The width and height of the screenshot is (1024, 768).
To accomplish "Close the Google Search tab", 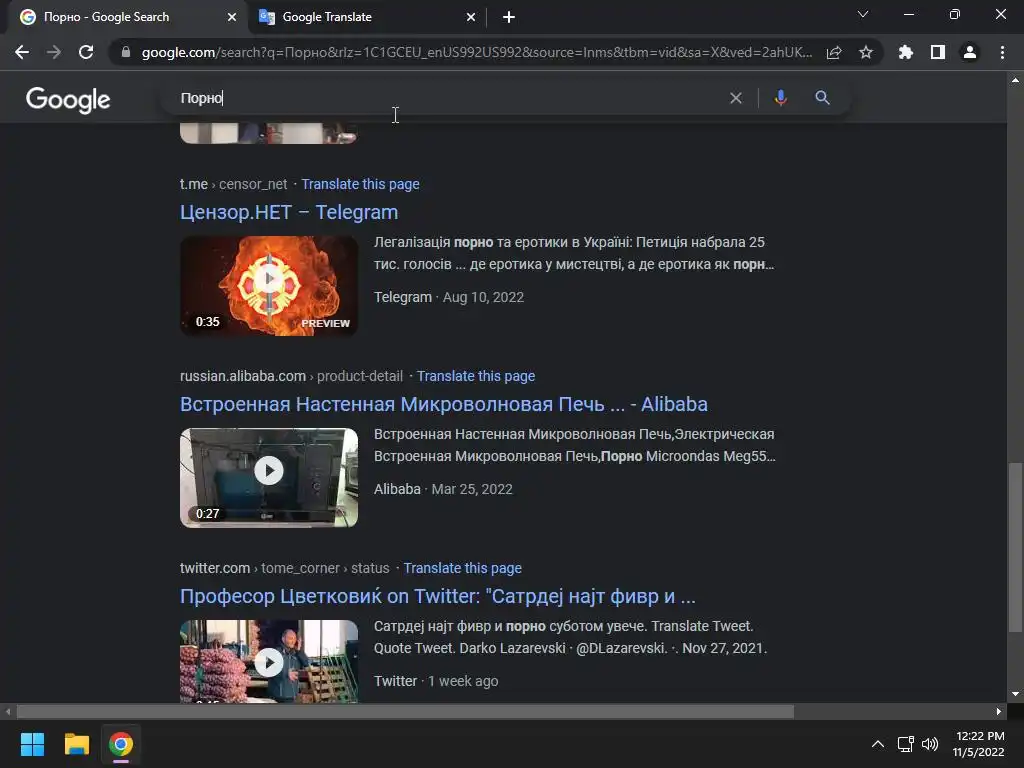I will (x=232, y=18).
